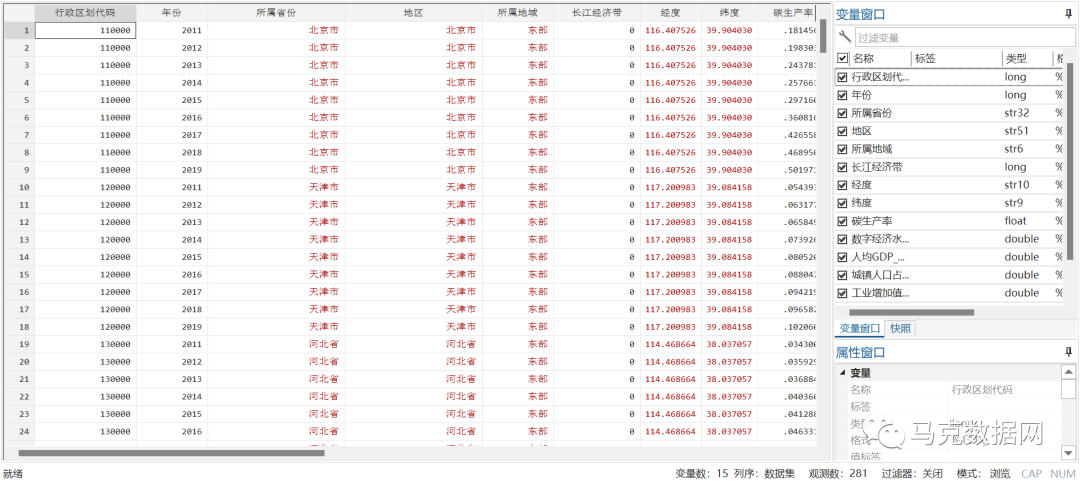
Task: Uncheck the 纬度 variable checkbox
Action: point(842,203)
